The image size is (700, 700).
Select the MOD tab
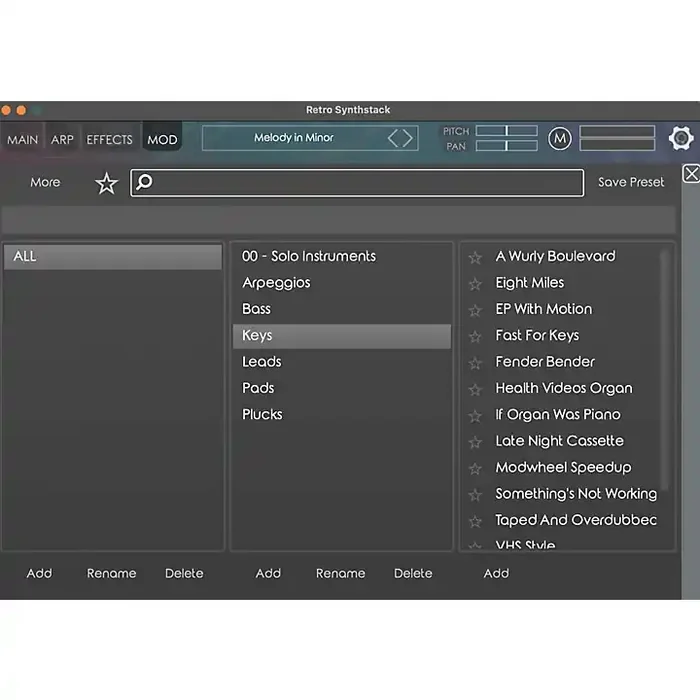[x=162, y=140]
